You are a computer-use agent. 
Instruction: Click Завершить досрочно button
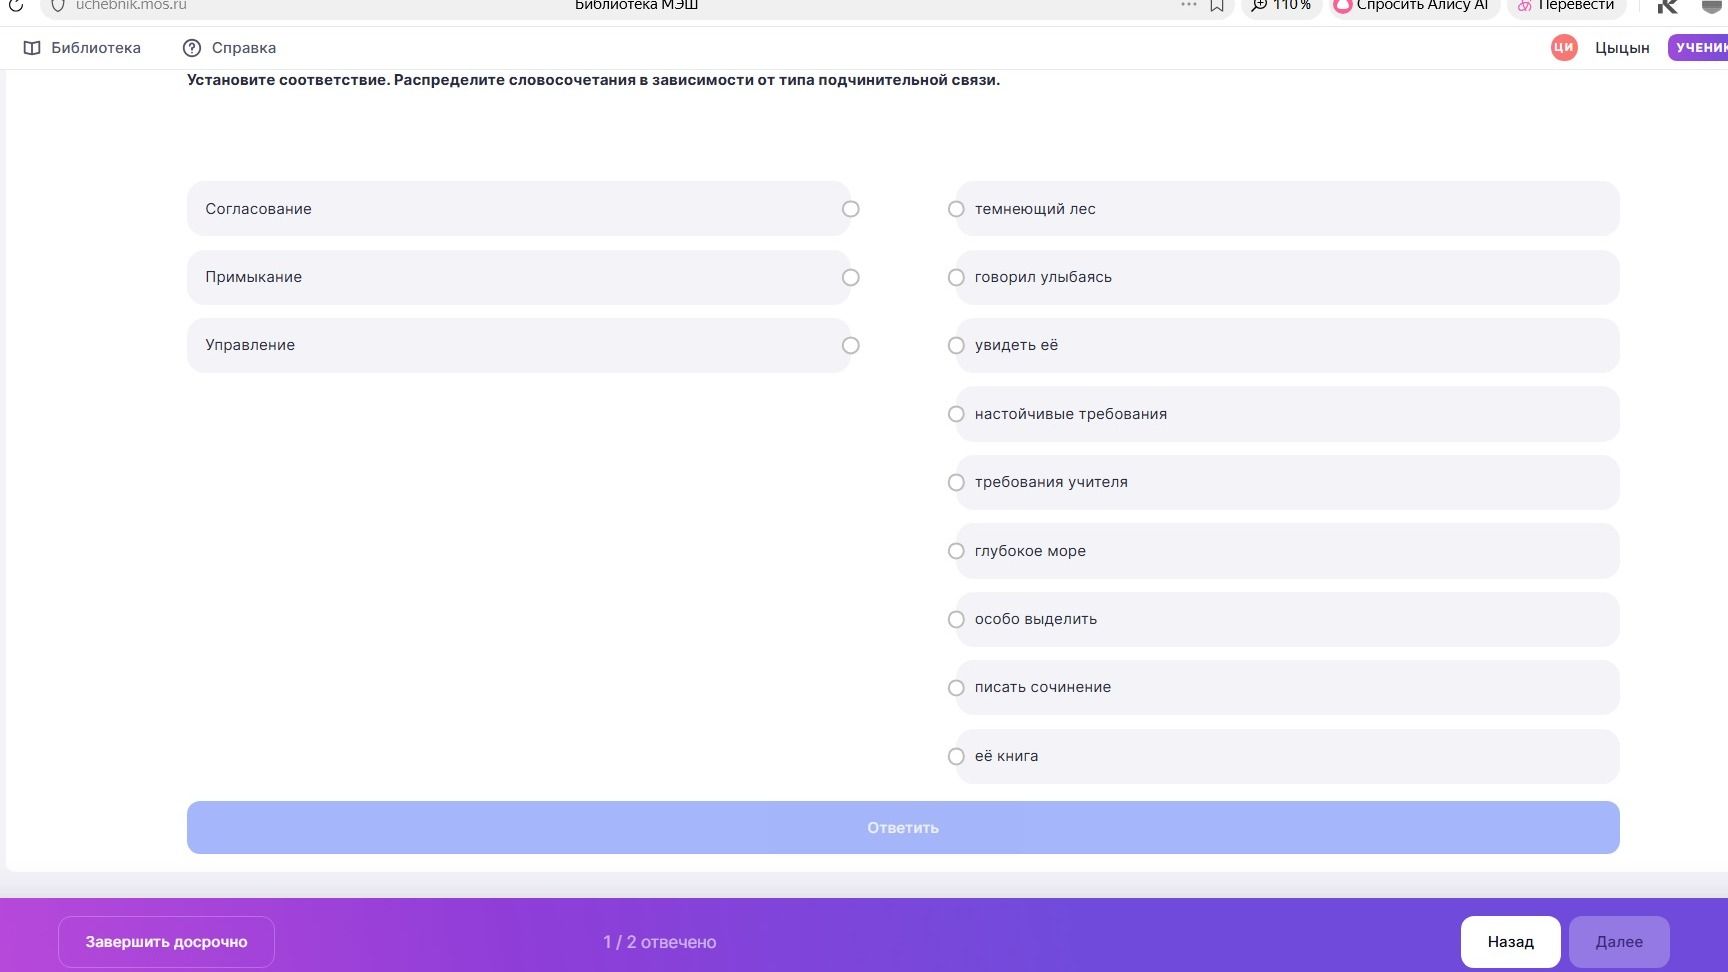point(166,942)
